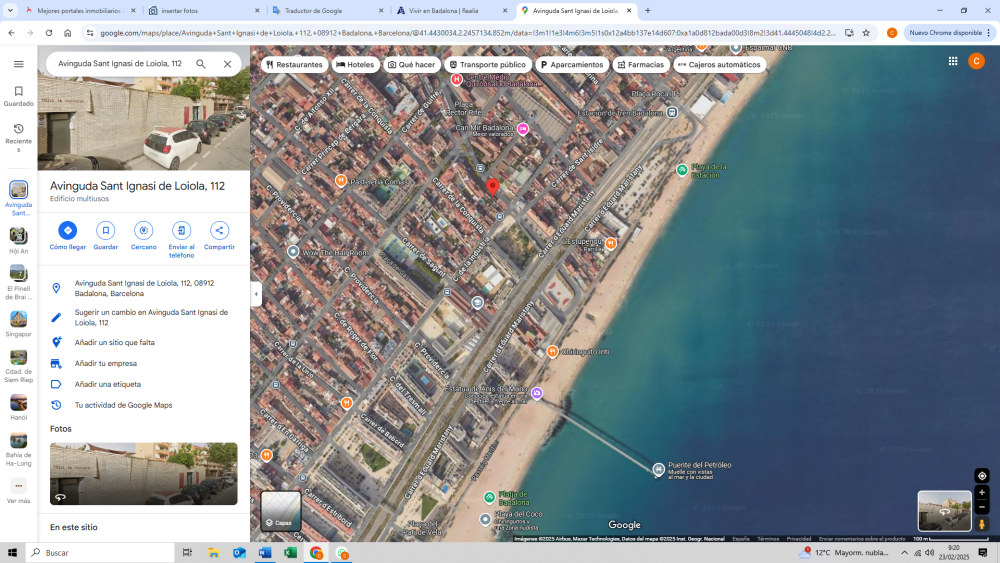Switch to Traductor de Google tab
Image resolution: width=1000 pixels, height=563 pixels.
(328, 11)
